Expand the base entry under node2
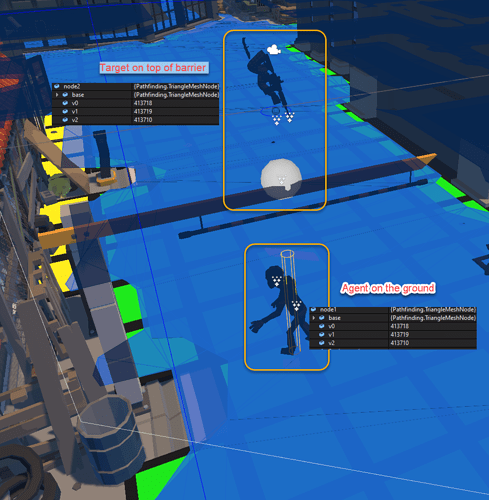 (x=57, y=95)
